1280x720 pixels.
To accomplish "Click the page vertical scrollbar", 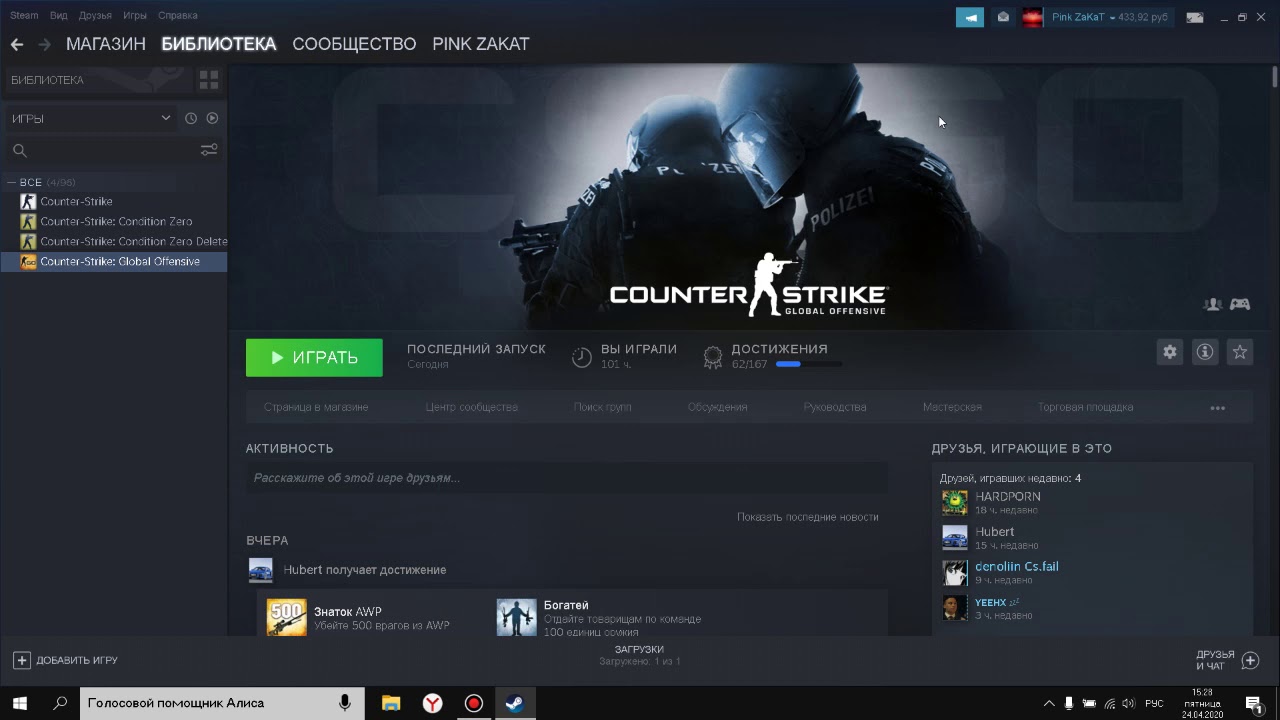I will pos(1275,77).
